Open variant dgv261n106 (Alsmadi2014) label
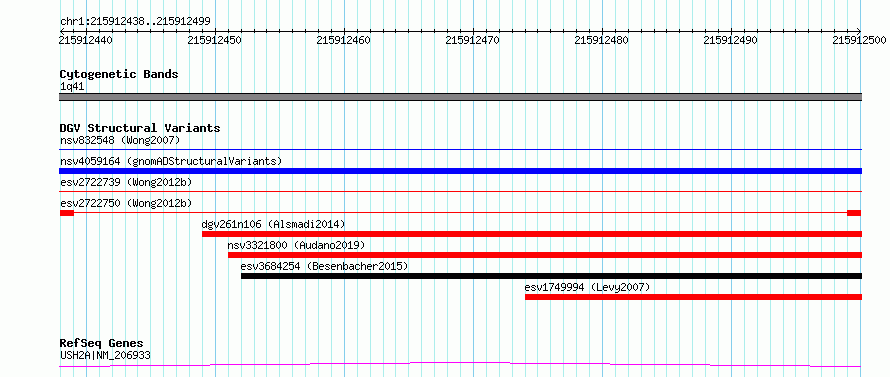 click(x=273, y=224)
